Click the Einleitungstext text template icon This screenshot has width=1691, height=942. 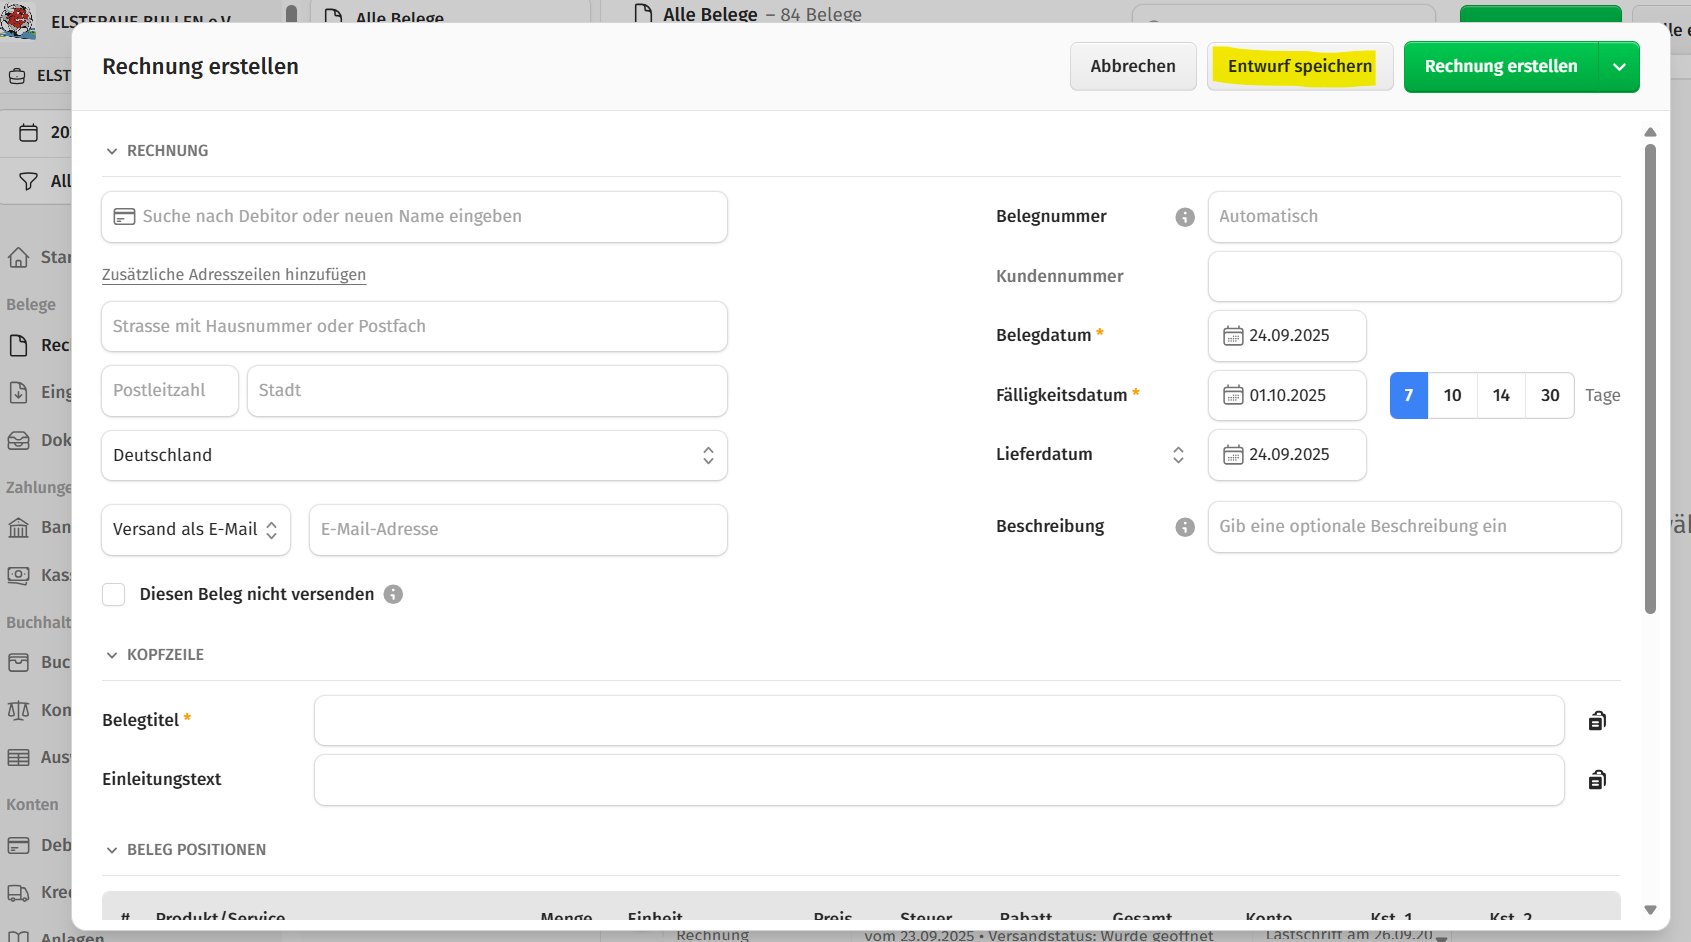tap(1597, 780)
